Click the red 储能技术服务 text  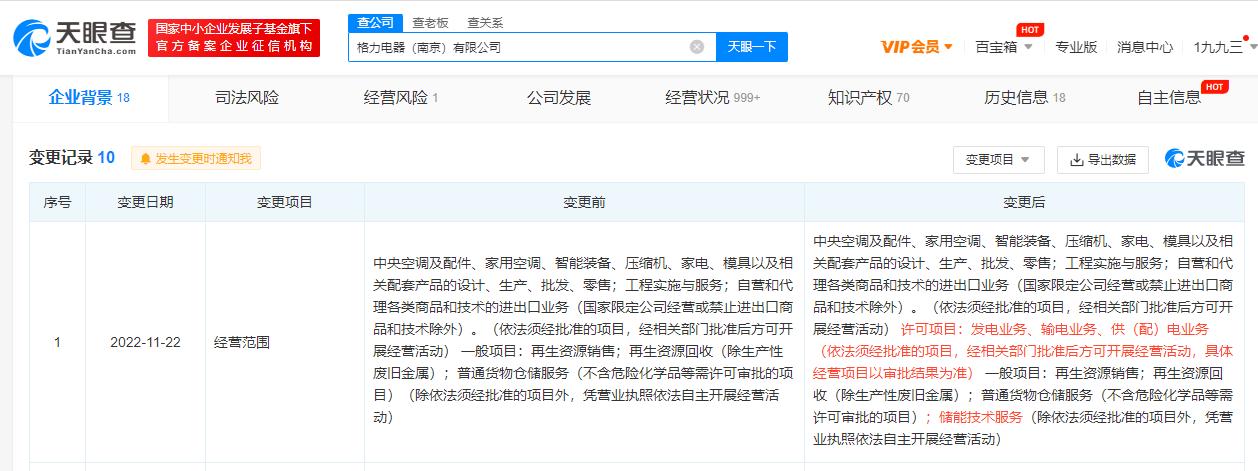click(x=982, y=417)
